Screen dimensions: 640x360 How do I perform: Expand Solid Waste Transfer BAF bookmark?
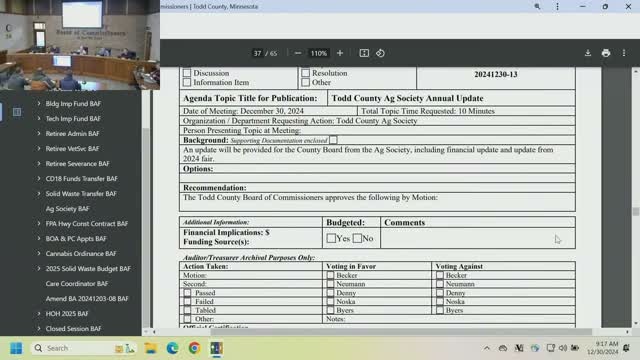pyautogui.click(x=39, y=193)
